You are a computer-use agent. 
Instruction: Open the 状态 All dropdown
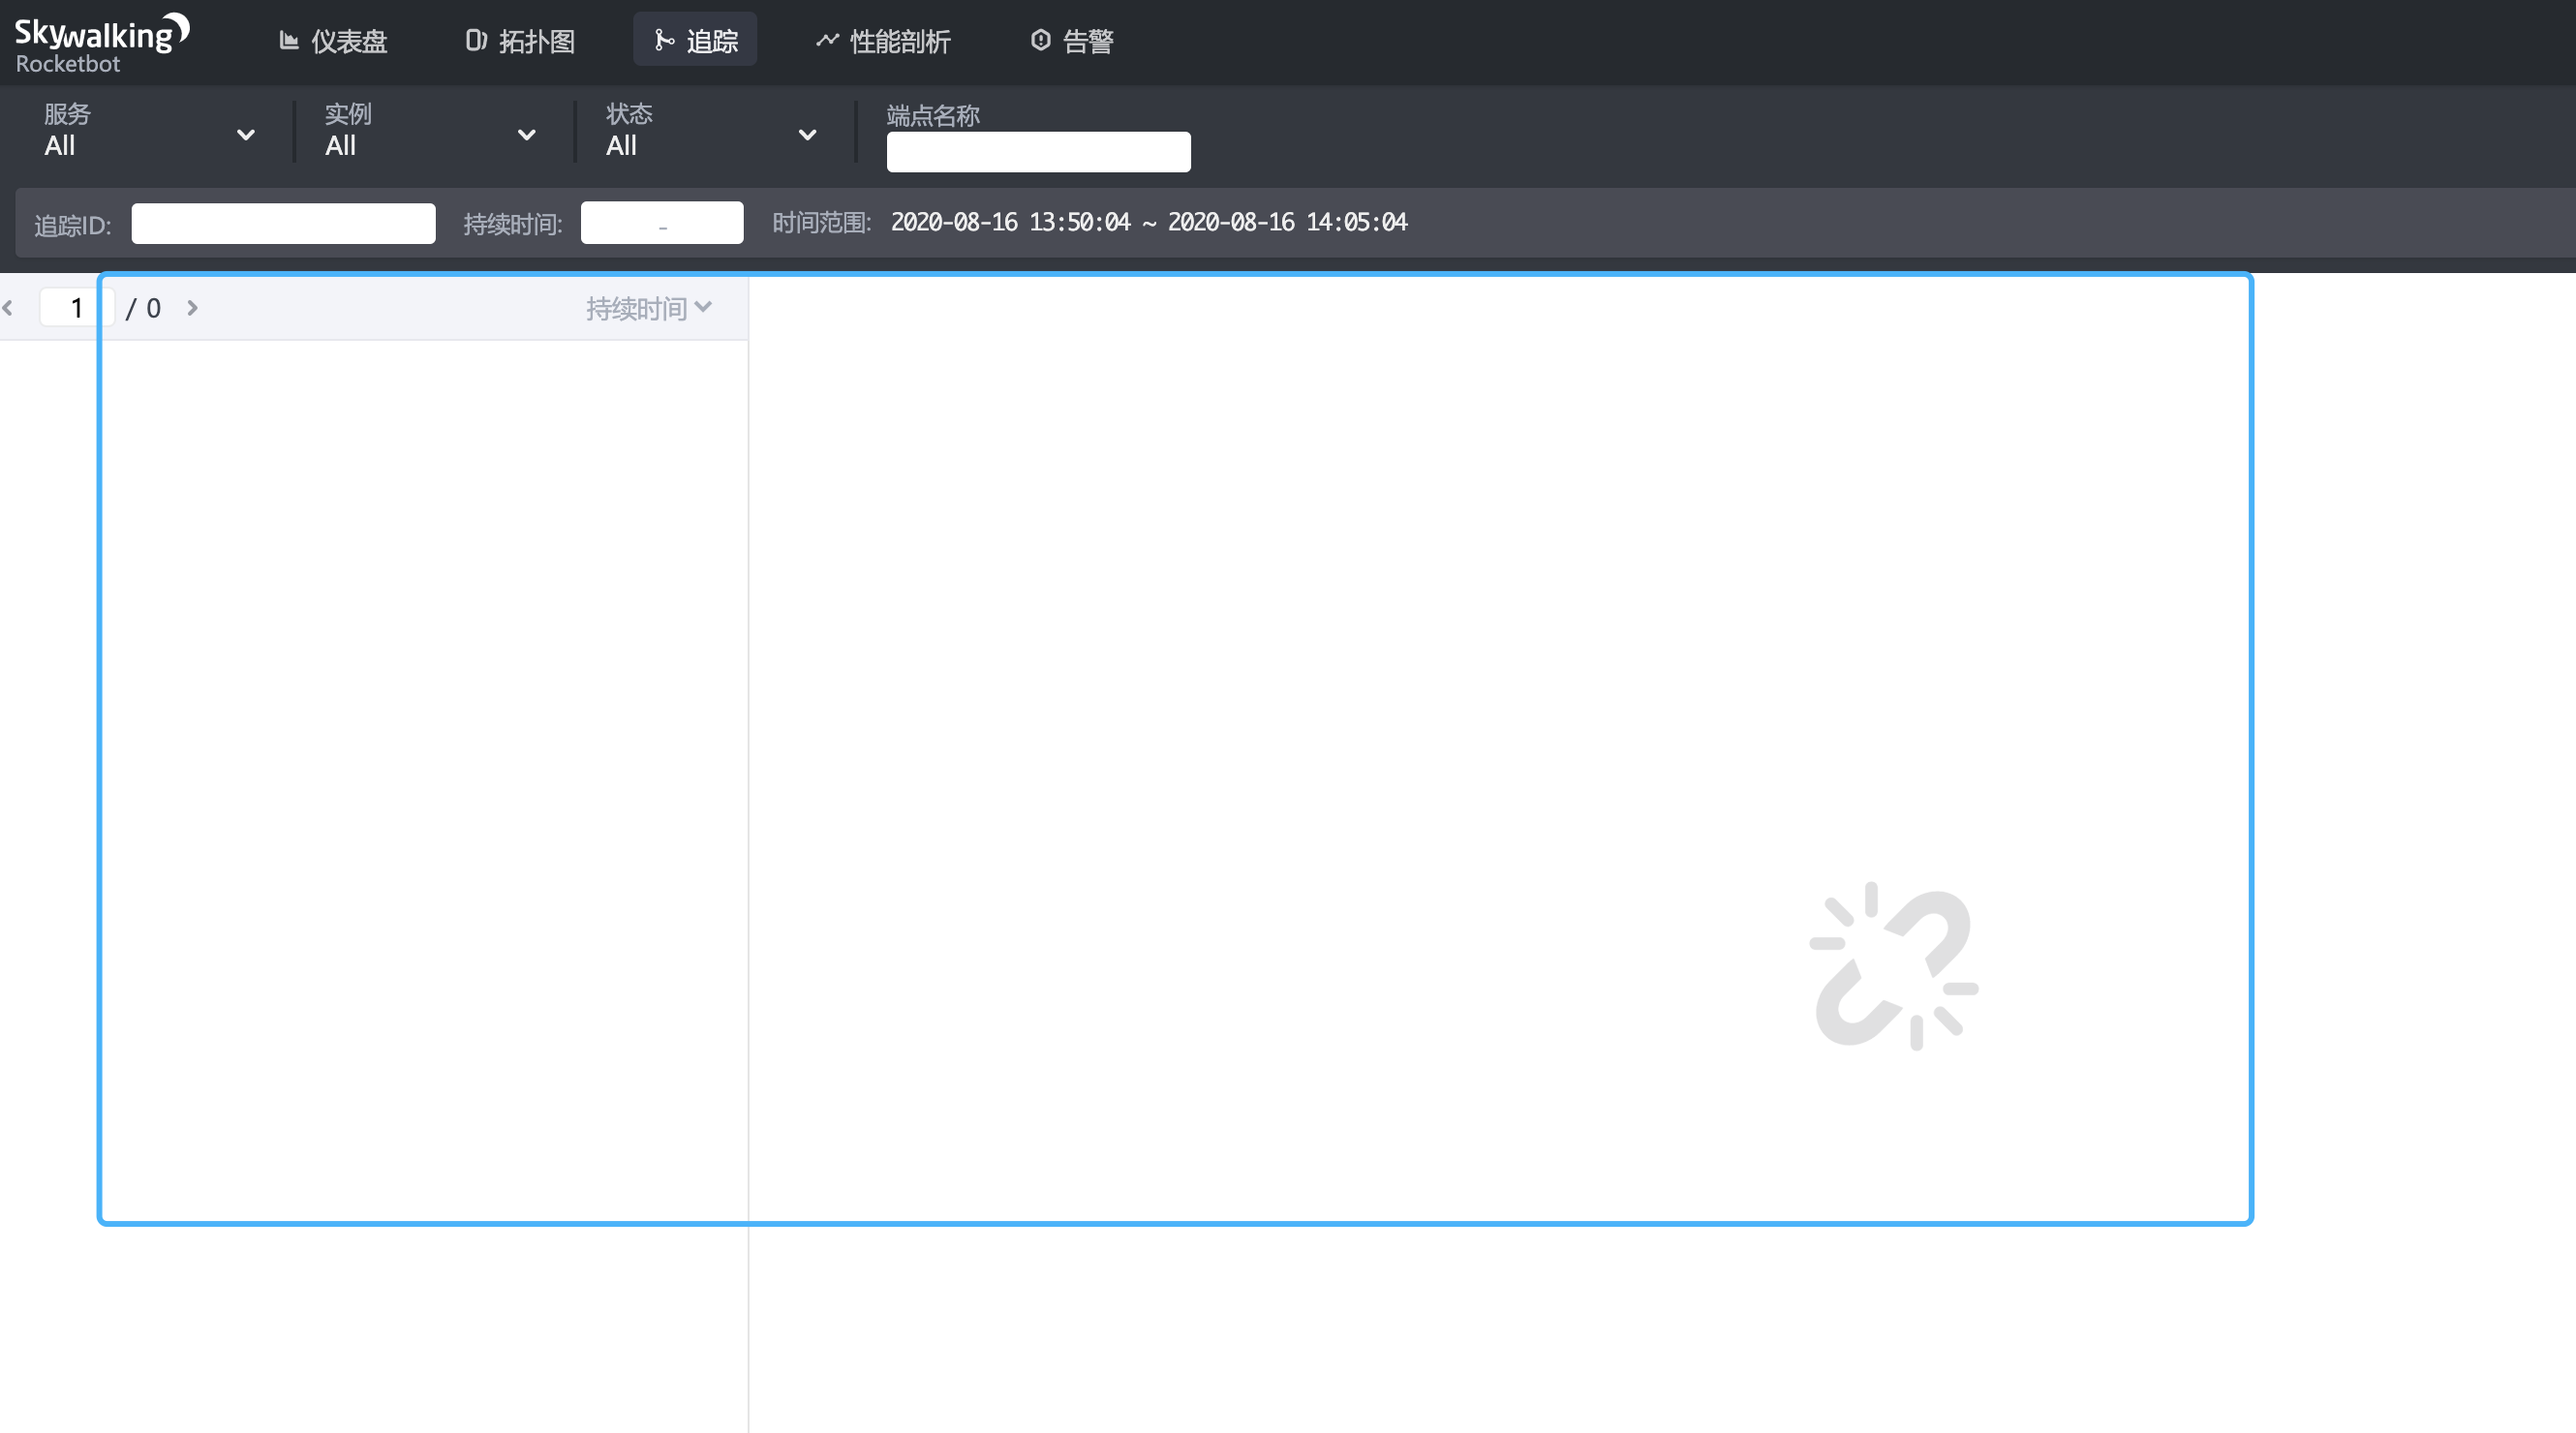tap(711, 132)
